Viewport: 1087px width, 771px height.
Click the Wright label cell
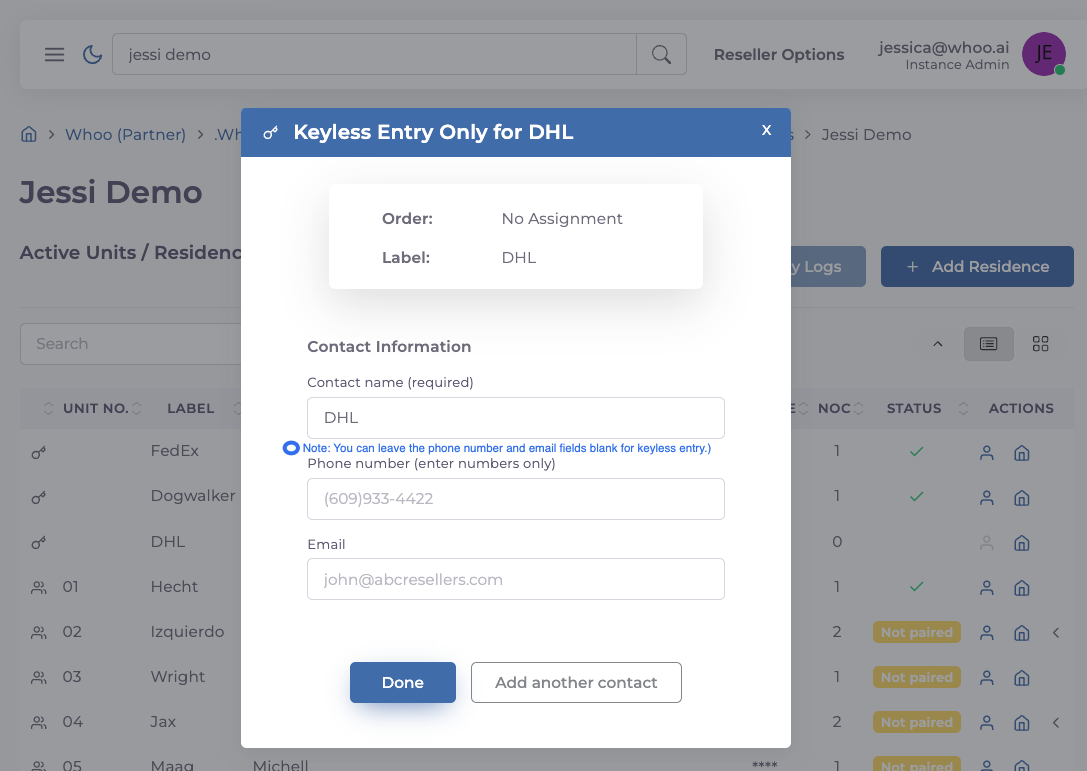[x=177, y=677]
